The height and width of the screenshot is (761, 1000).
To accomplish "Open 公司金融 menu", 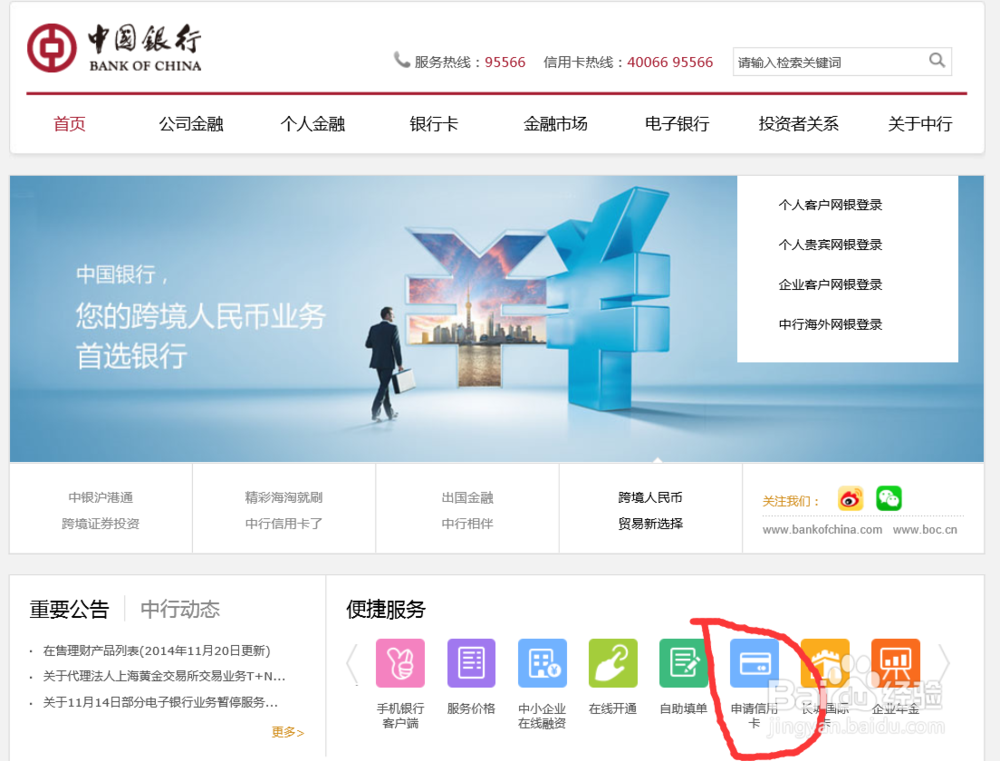I will tap(191, 124).
